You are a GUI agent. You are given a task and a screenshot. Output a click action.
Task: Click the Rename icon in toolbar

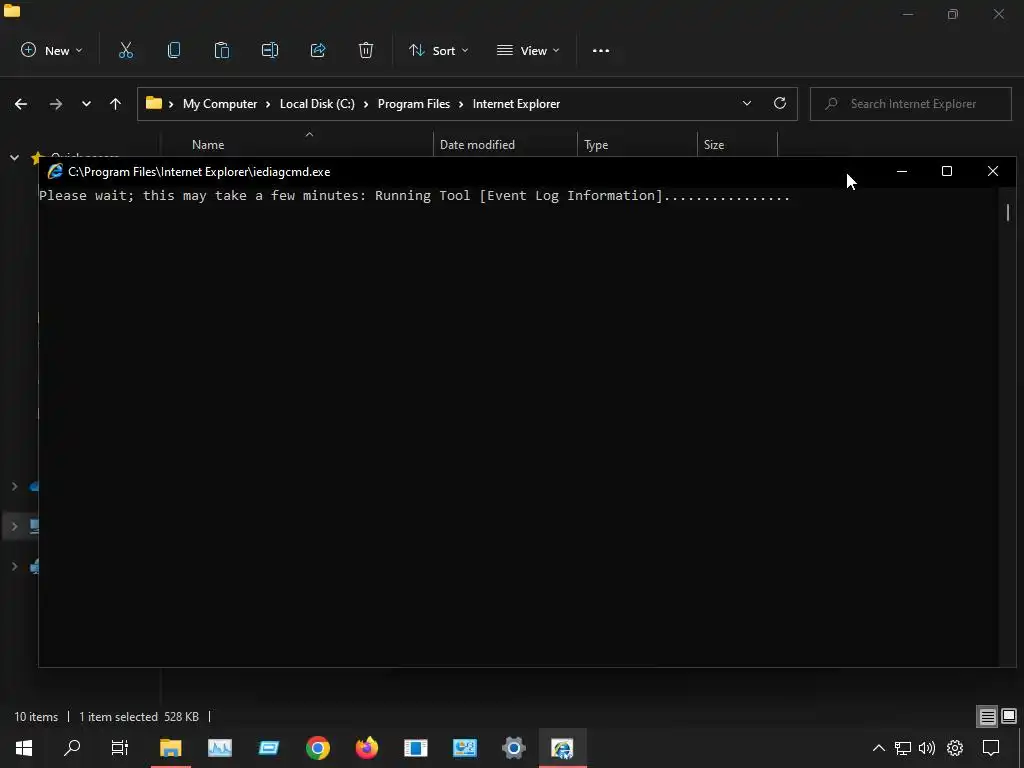coord(270,50)
